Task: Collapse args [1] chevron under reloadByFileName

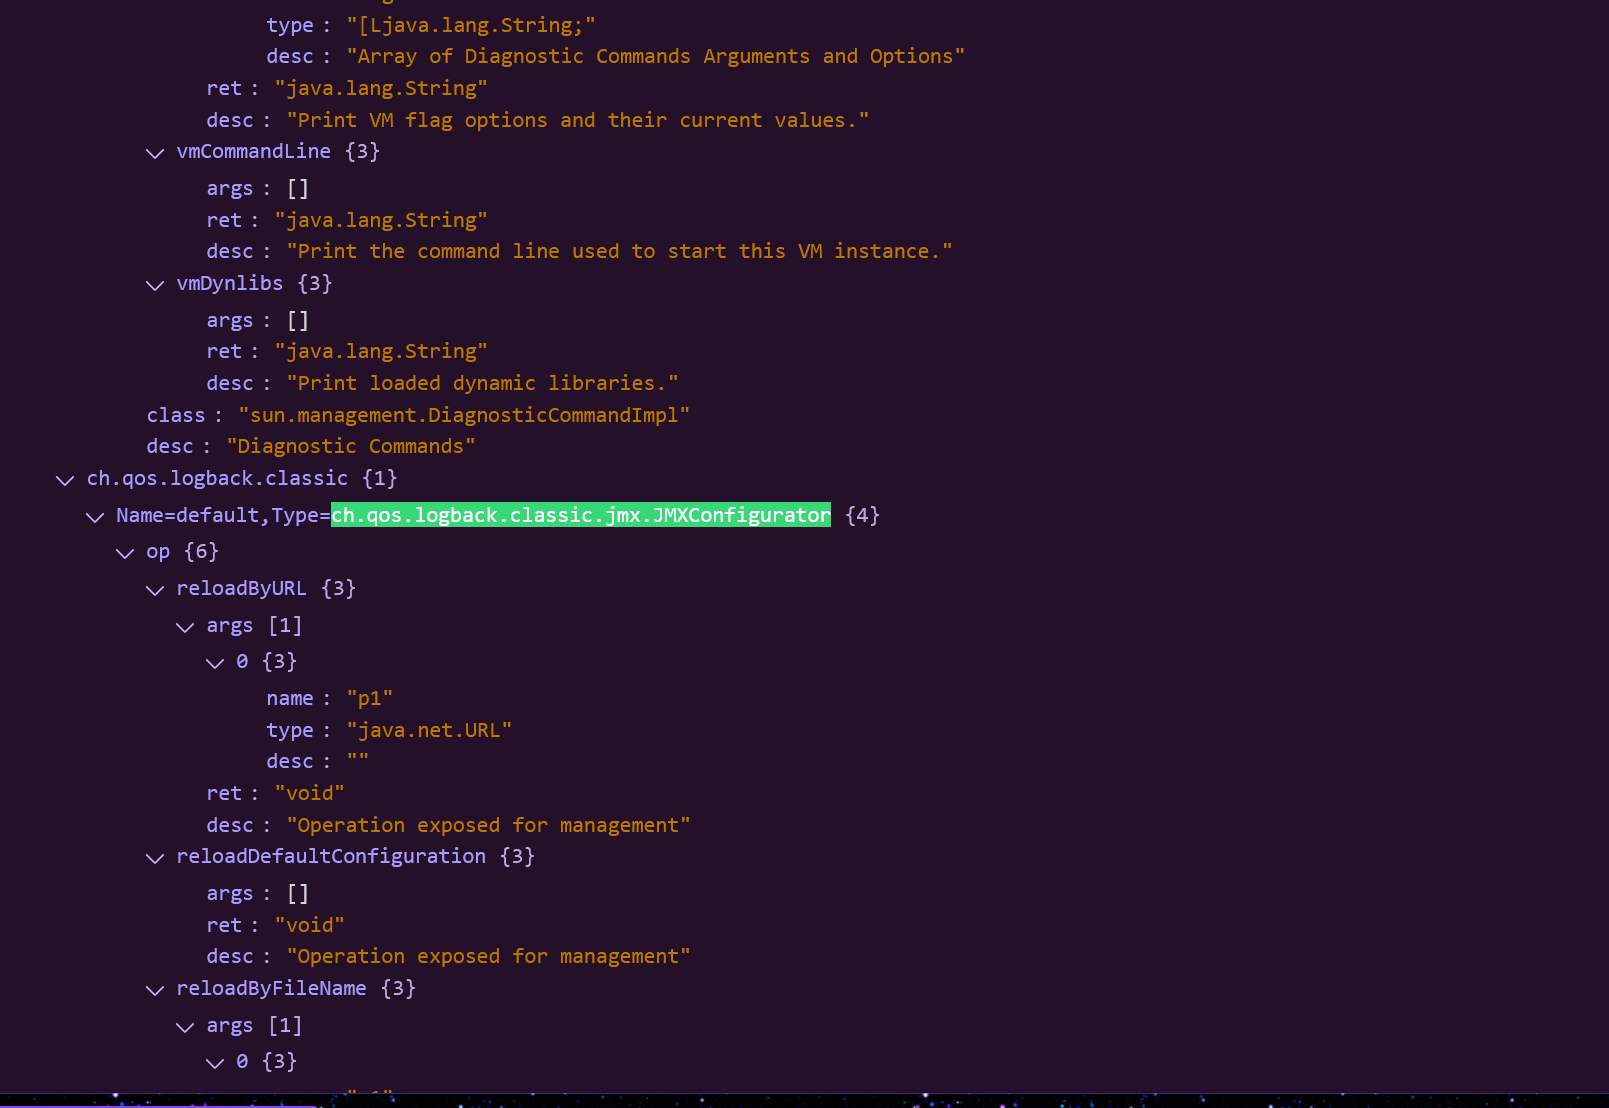Action: [x=185, y=1027]
